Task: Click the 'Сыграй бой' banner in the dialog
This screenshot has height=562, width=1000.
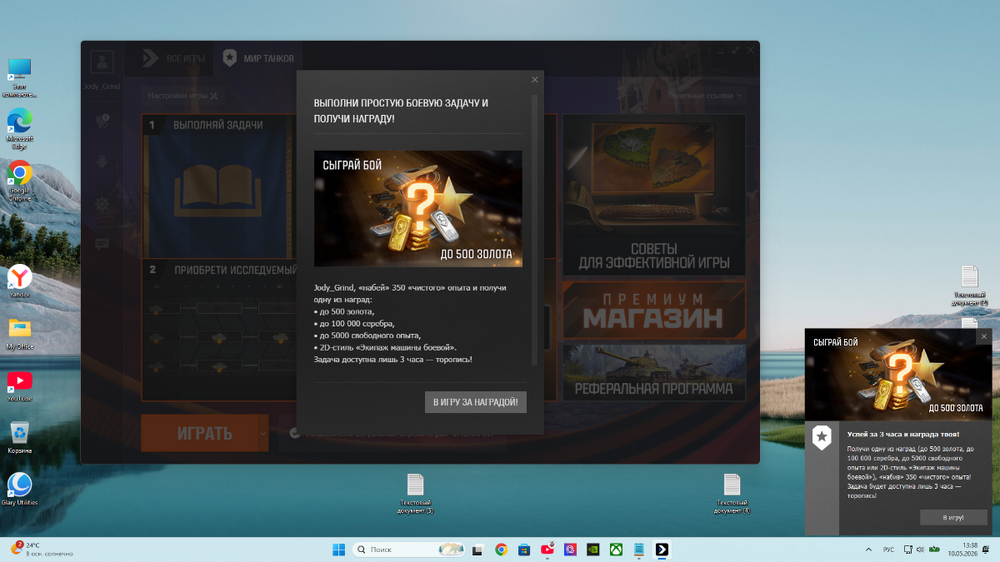Action: click(418, 209)
